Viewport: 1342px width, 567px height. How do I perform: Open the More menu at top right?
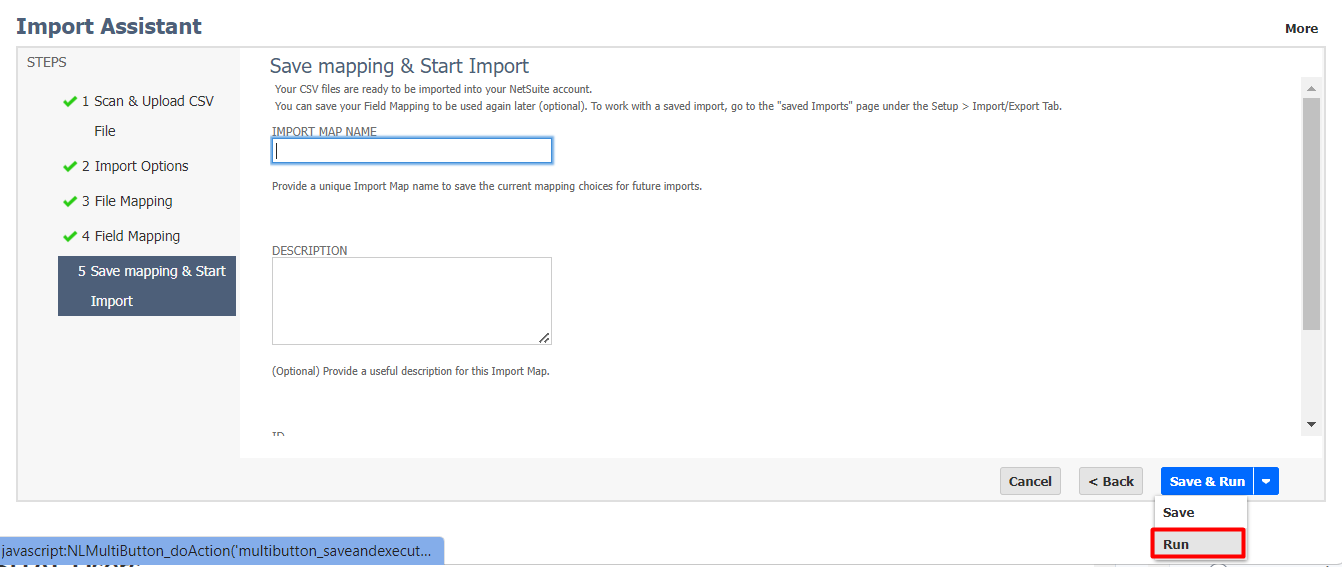[1301, 29]
